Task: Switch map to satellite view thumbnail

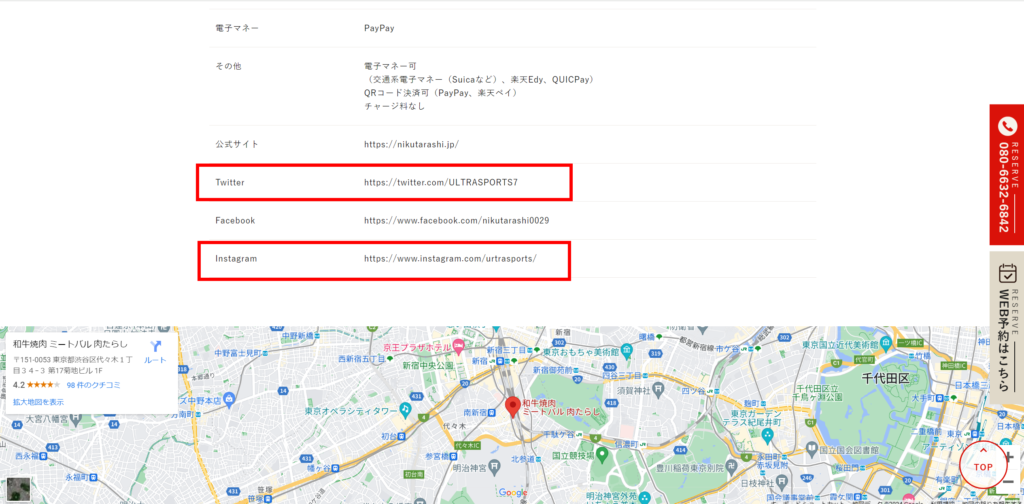Action: (x=17, y=489)
